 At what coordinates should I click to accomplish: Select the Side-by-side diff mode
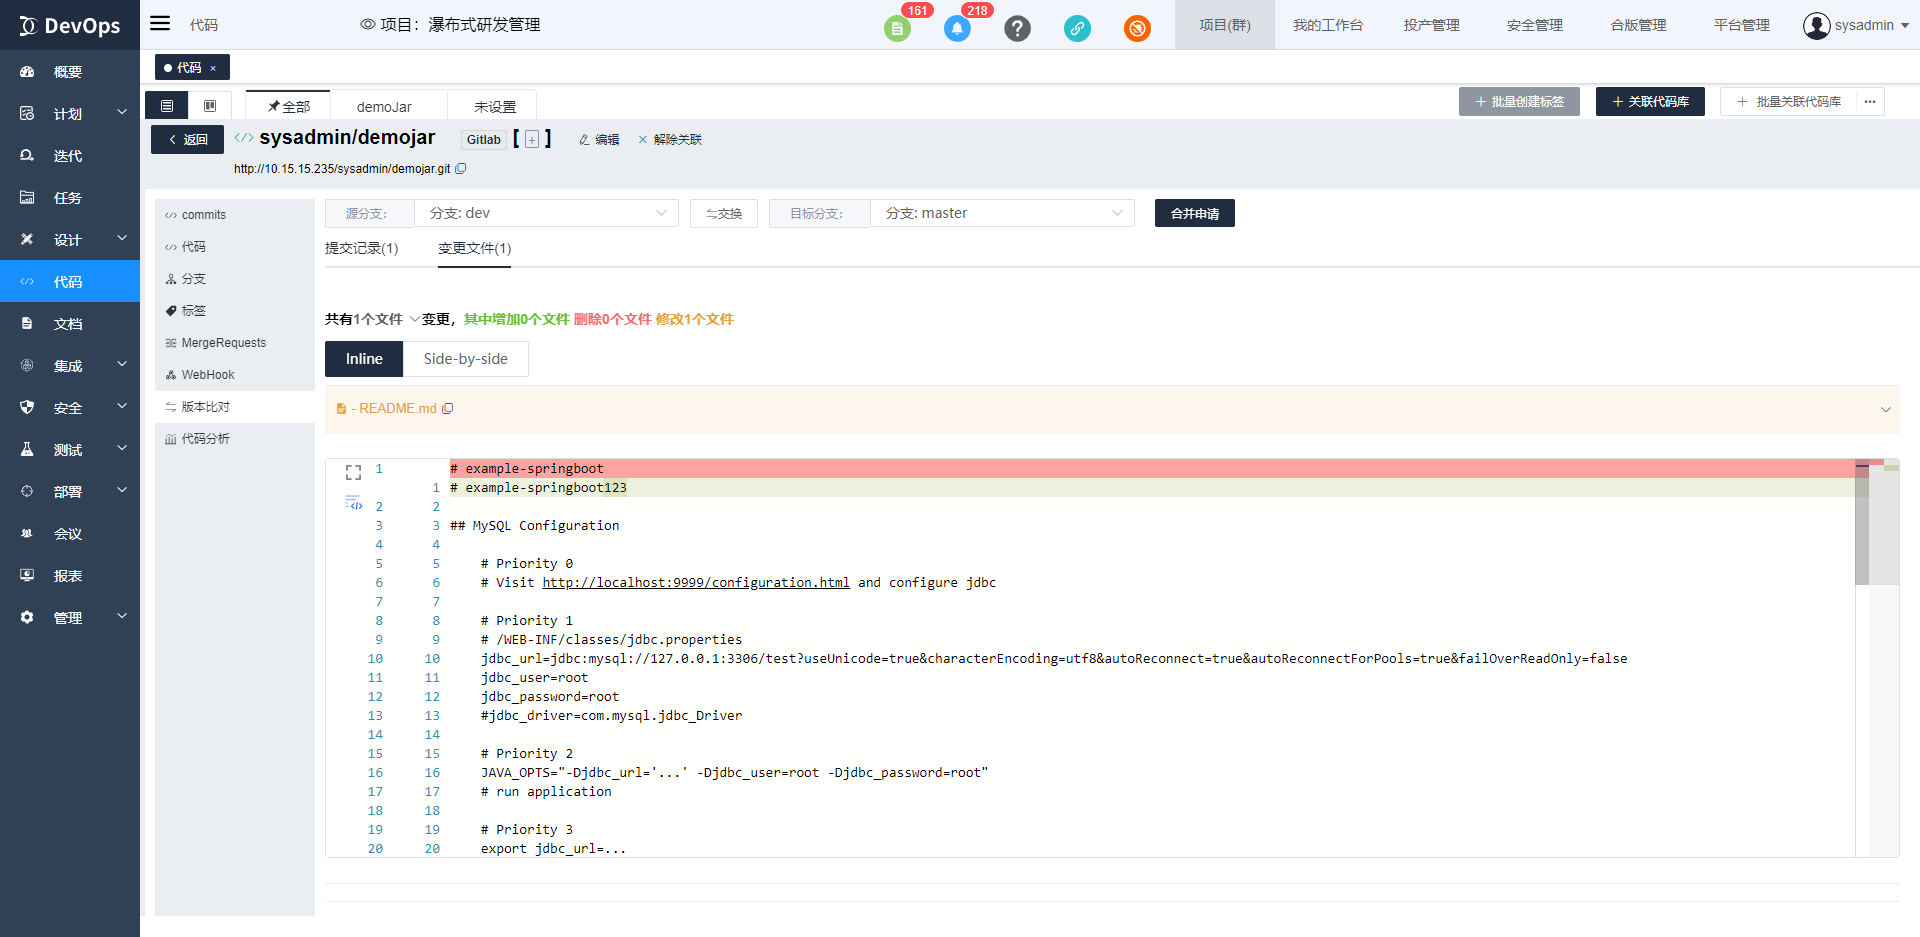(465, 359)
